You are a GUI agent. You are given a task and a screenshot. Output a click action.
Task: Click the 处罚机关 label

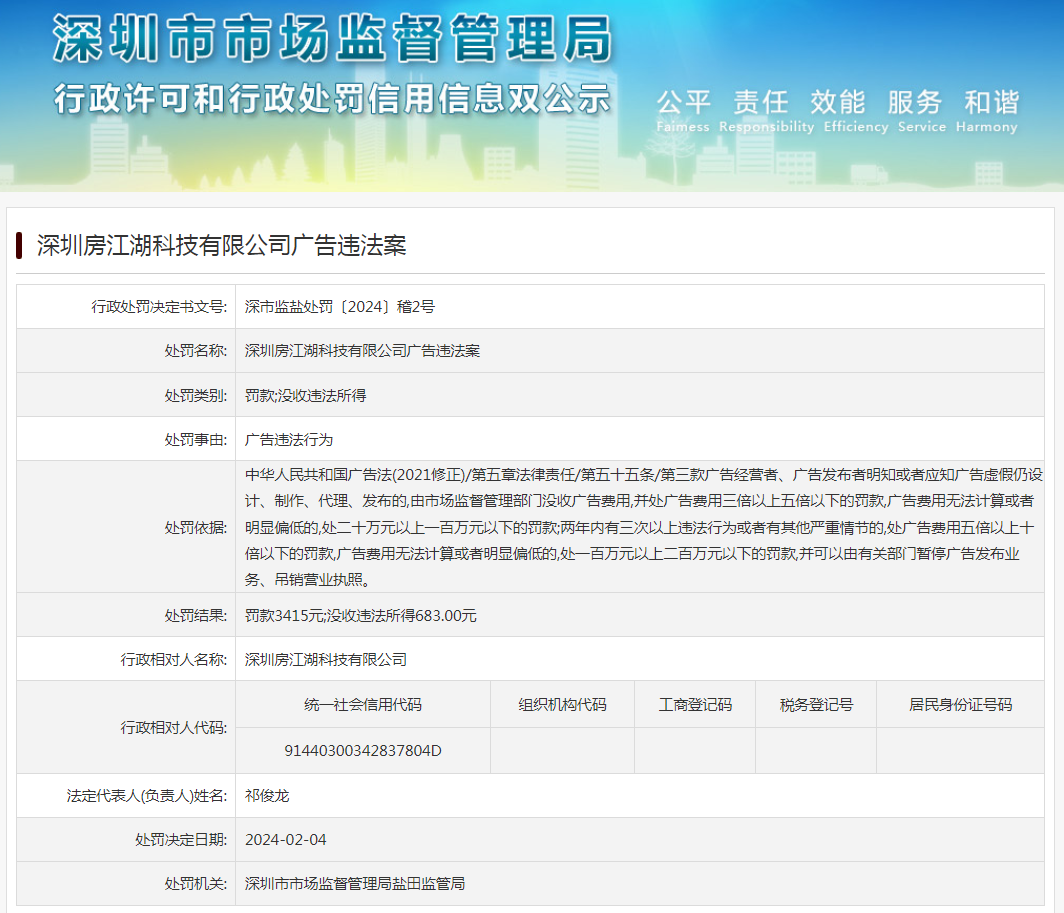tap(195, 884)
